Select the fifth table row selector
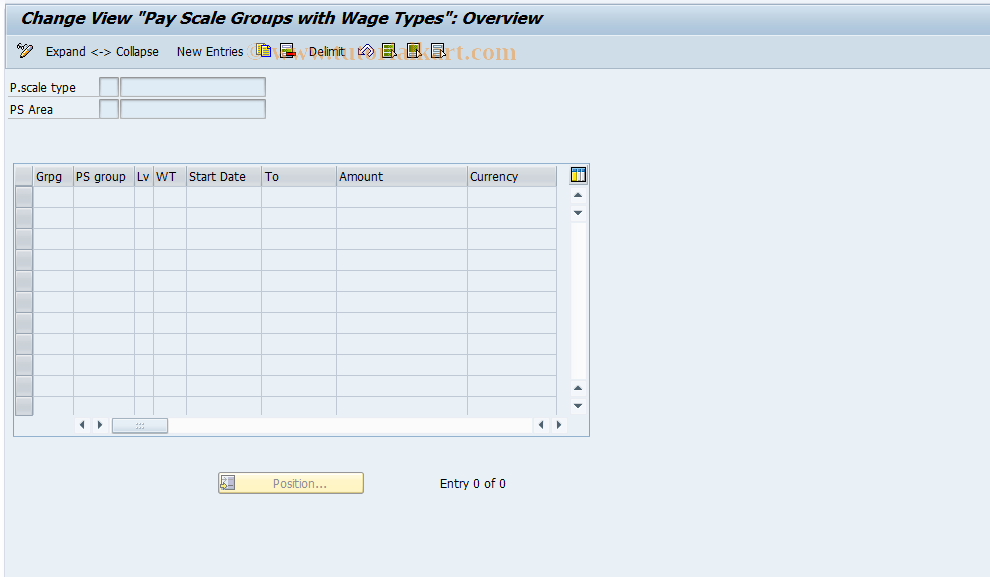The width and height of the screenshot is (990, 577). tap(24, 281)
